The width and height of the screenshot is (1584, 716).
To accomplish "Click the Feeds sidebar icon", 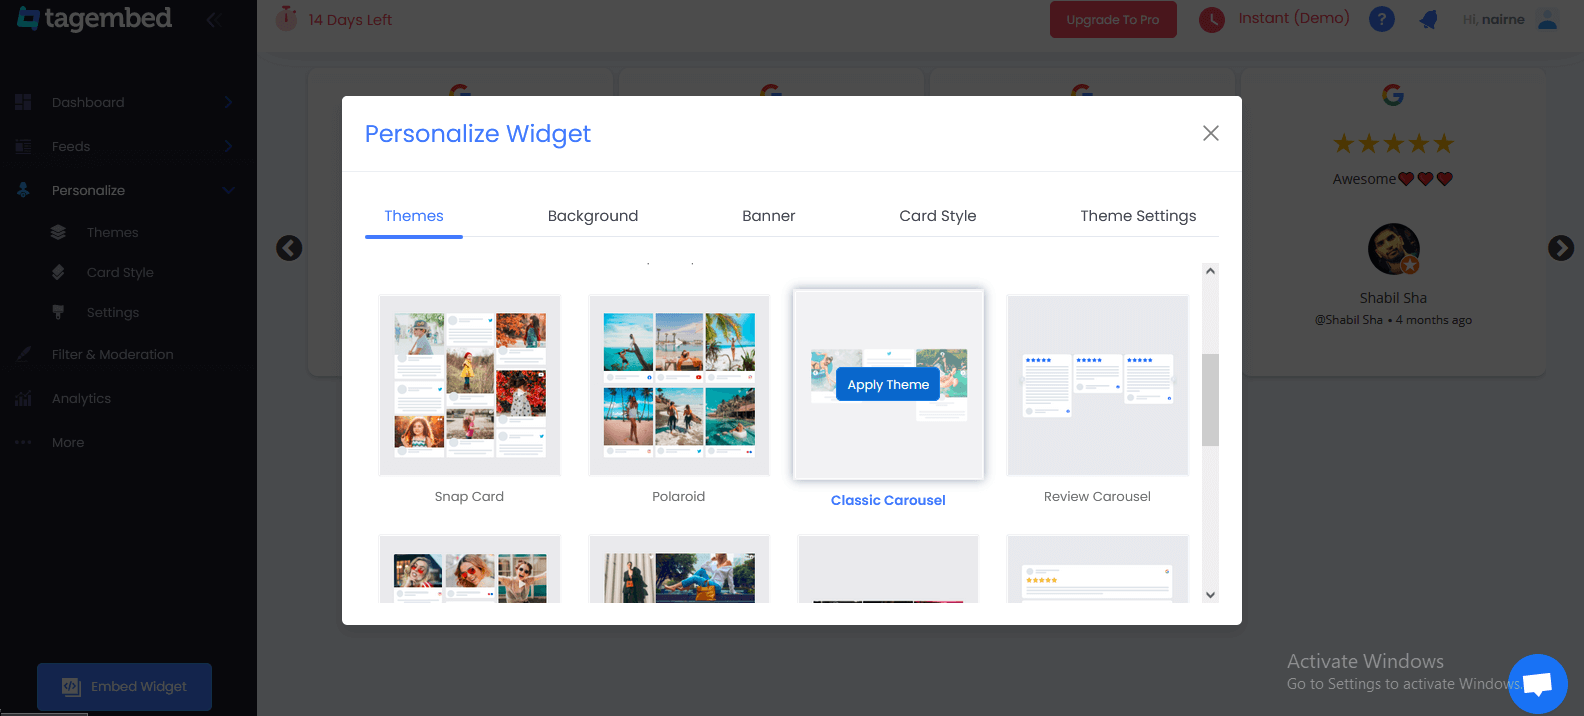I will (23, 146).
